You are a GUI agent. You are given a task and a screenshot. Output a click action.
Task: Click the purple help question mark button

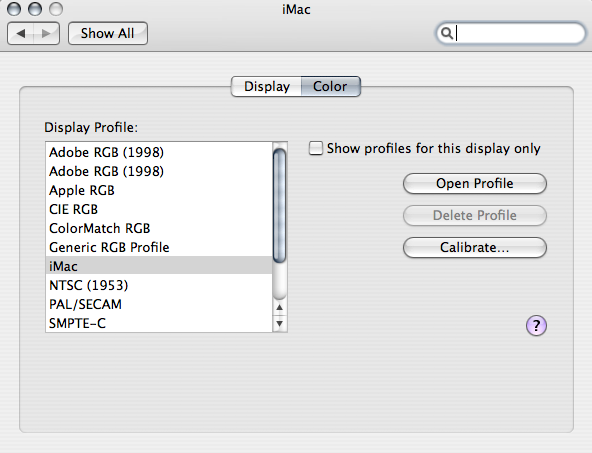[536, 325]
